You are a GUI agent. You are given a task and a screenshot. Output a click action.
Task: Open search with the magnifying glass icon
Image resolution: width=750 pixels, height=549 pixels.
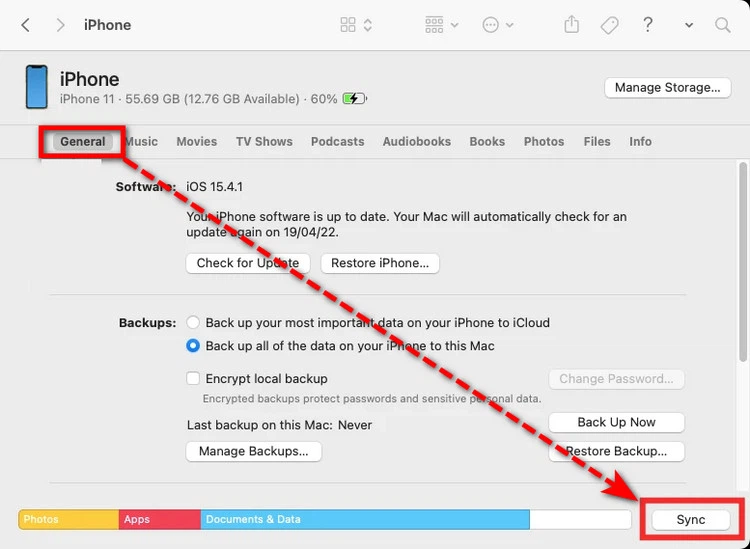click(x=723, y=25)
